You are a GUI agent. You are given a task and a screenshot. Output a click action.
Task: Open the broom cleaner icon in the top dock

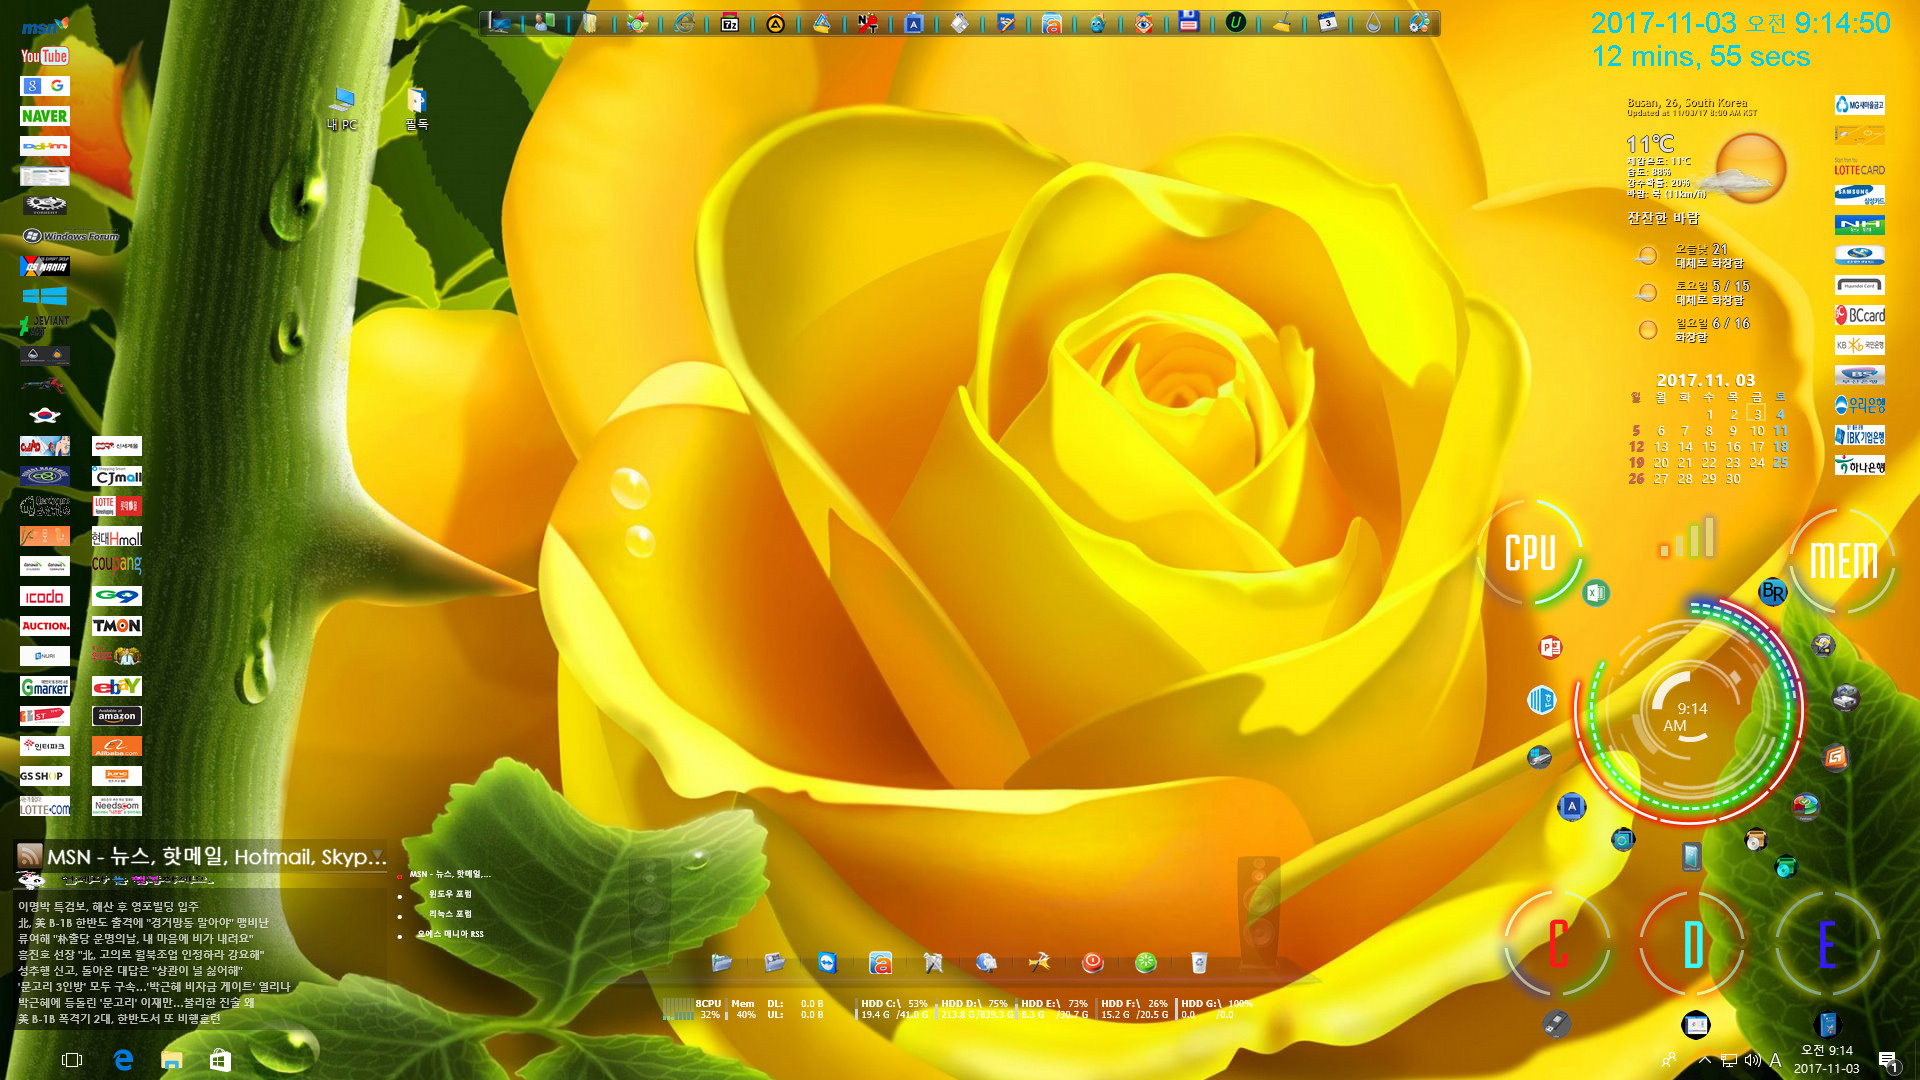[1281, 22]
